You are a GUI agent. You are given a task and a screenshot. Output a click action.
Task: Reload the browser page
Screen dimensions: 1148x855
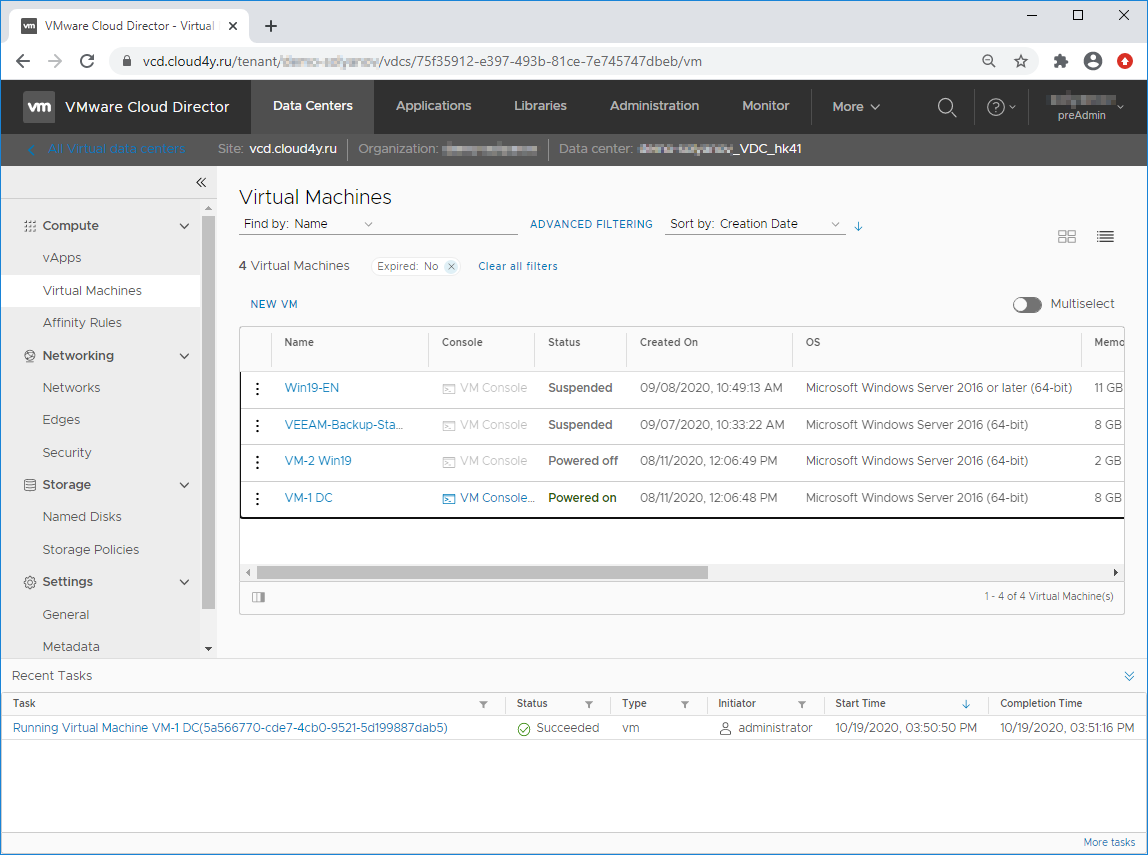pyautogui.click(x=87, y=61)
